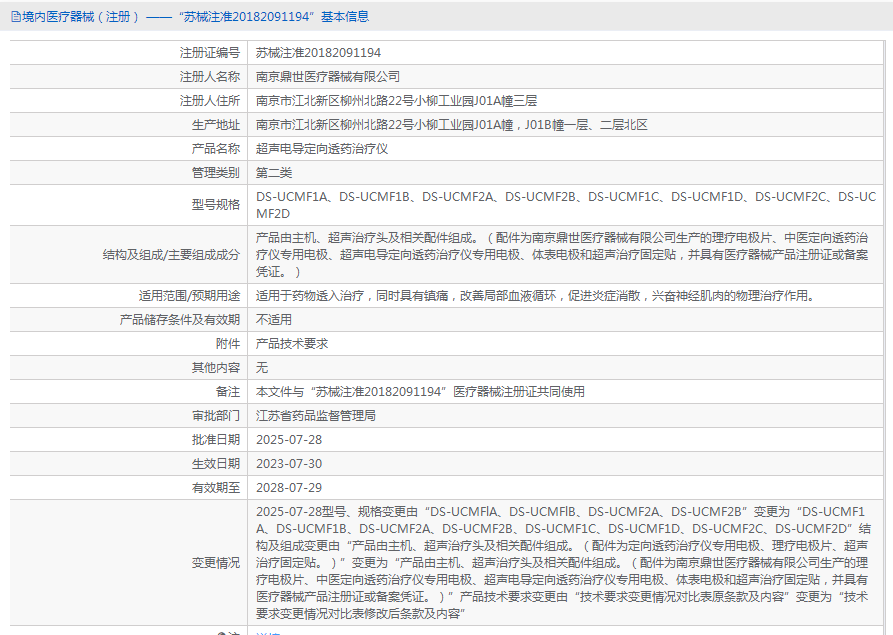Image resolution: width=893 pixels, height=635 pixels.
Task: Click the structure description in 结构及组成 row
Action: click(x=562, y=255)
